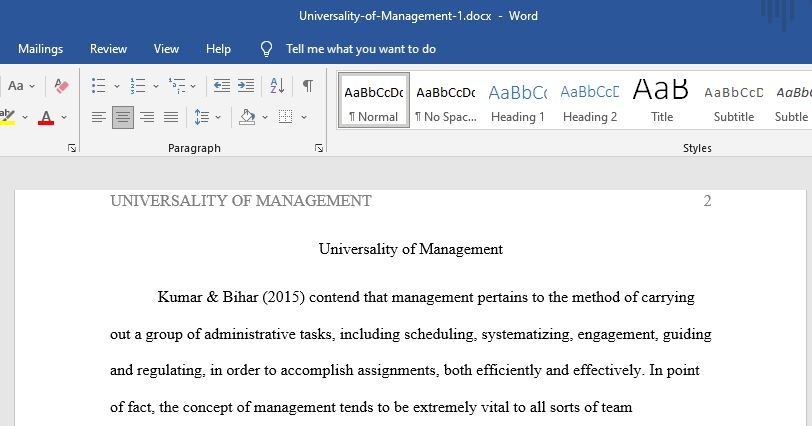812x426 pixels.
Task: Toggle Show/Hide paragraph marks
Action: coord(308,85)
